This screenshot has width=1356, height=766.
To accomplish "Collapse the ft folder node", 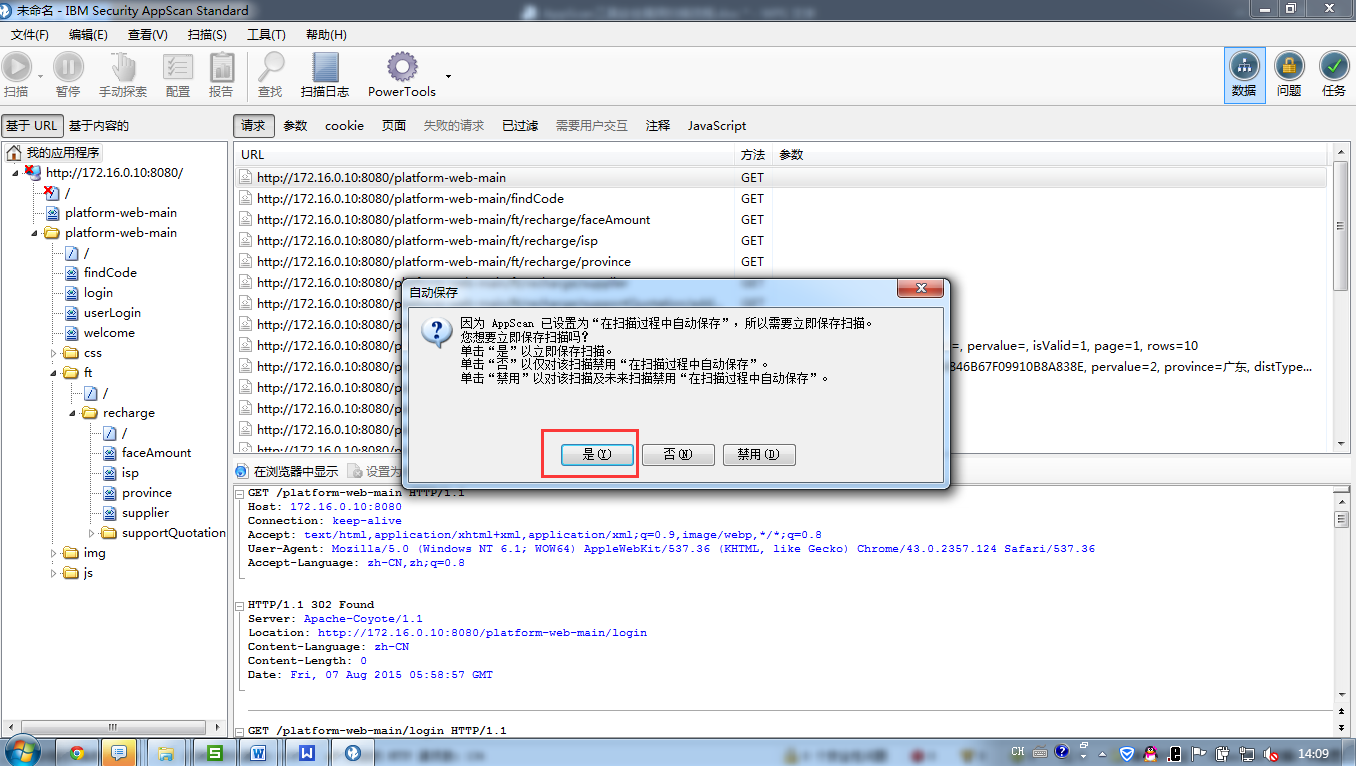I will (x=54, y=373).
